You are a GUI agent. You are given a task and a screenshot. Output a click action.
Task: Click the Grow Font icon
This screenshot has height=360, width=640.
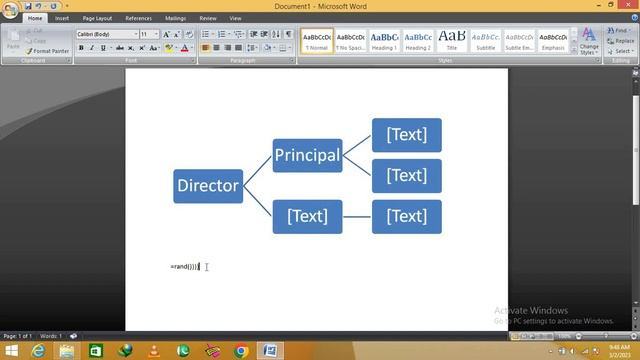[x=167, y=35]
